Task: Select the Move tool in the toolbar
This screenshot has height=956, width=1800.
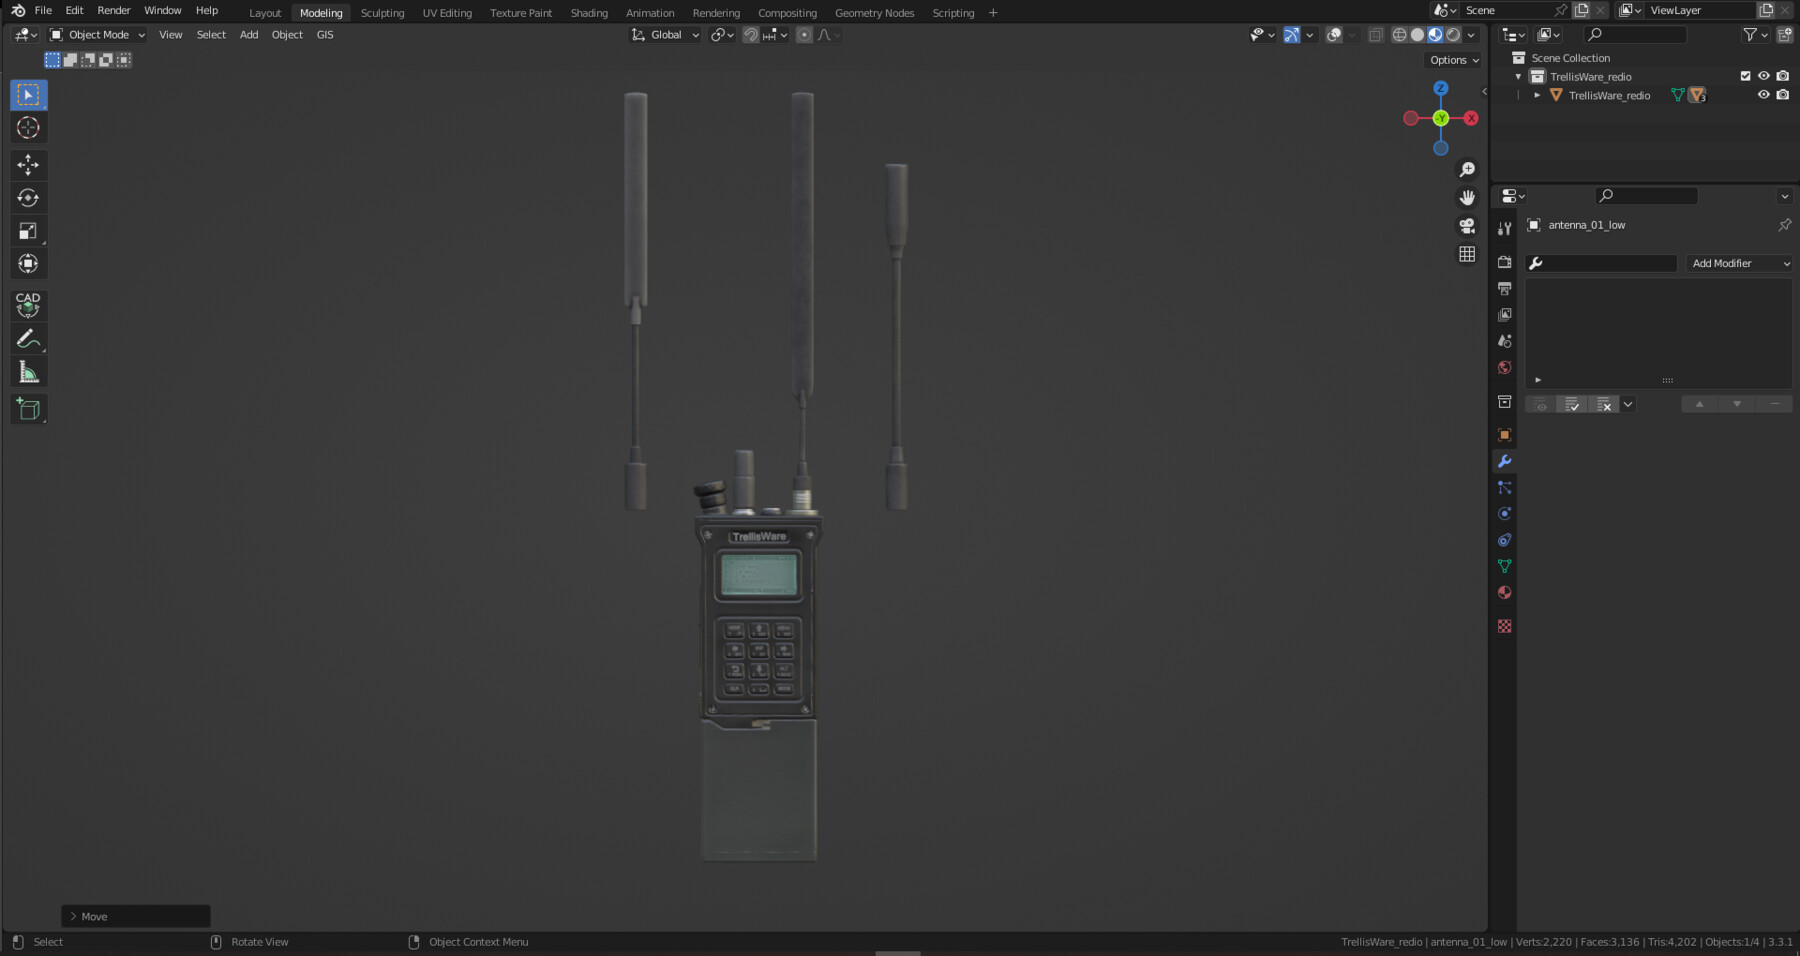Action: tap(28, 165)
